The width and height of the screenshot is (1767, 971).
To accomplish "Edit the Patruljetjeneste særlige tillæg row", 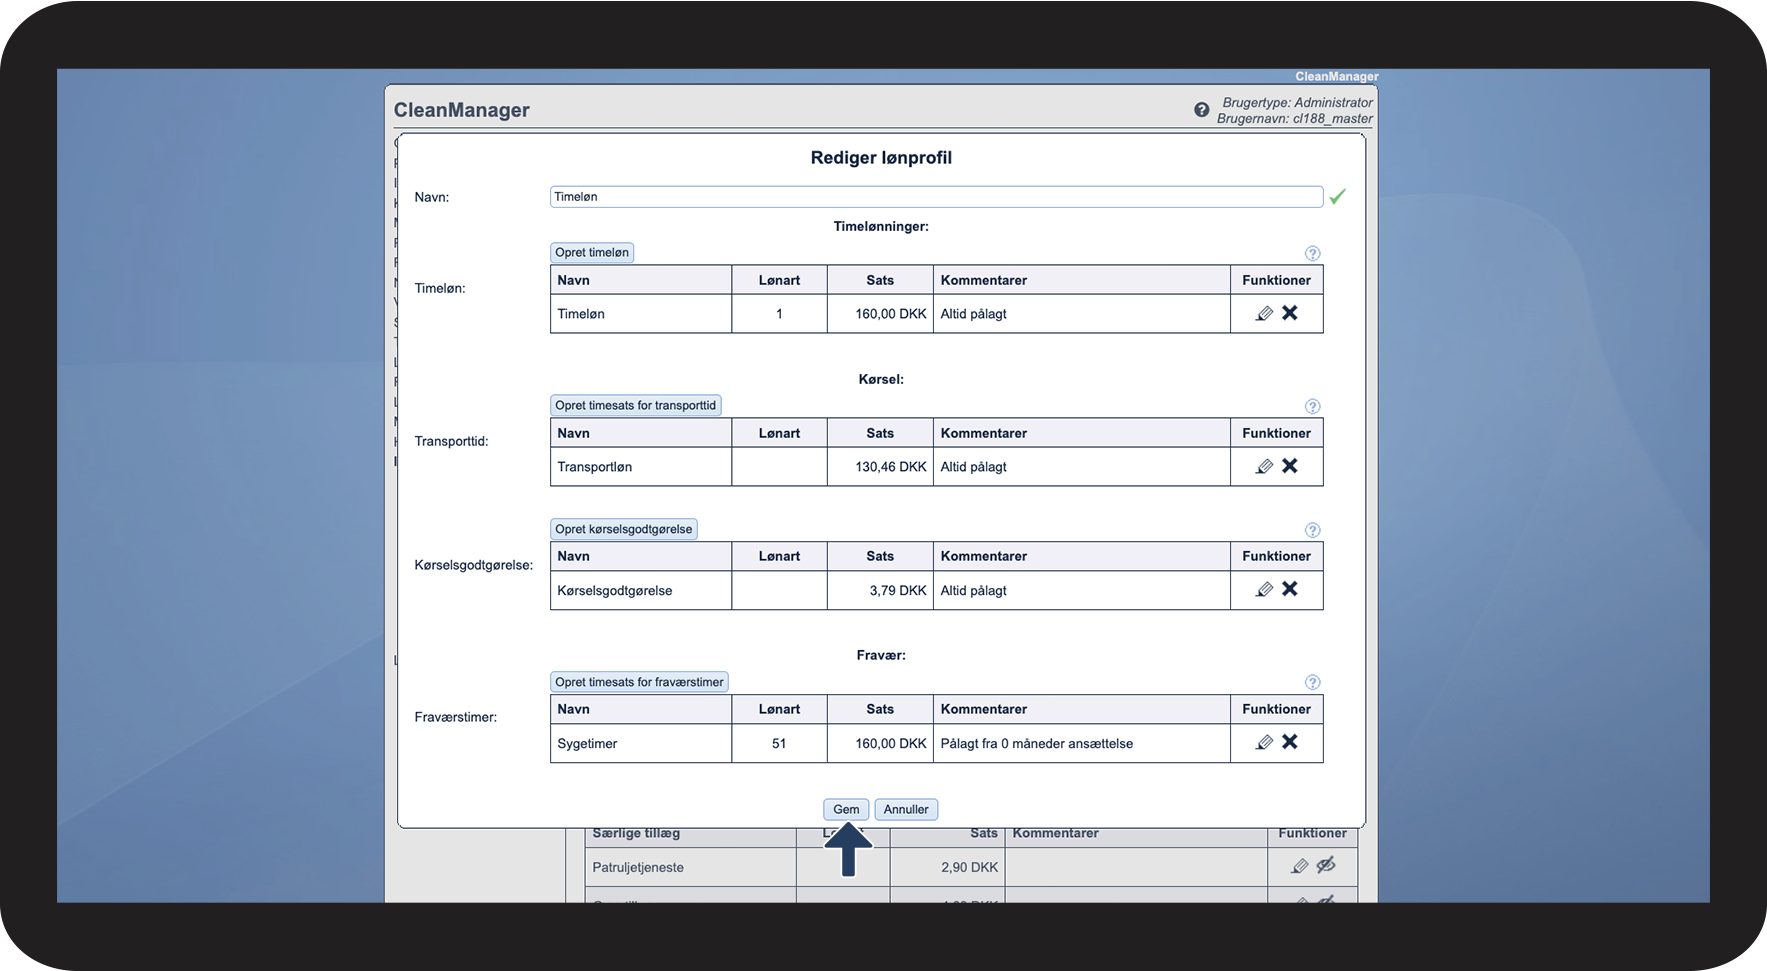I will pyautogui.click(x=1299, y=866).
